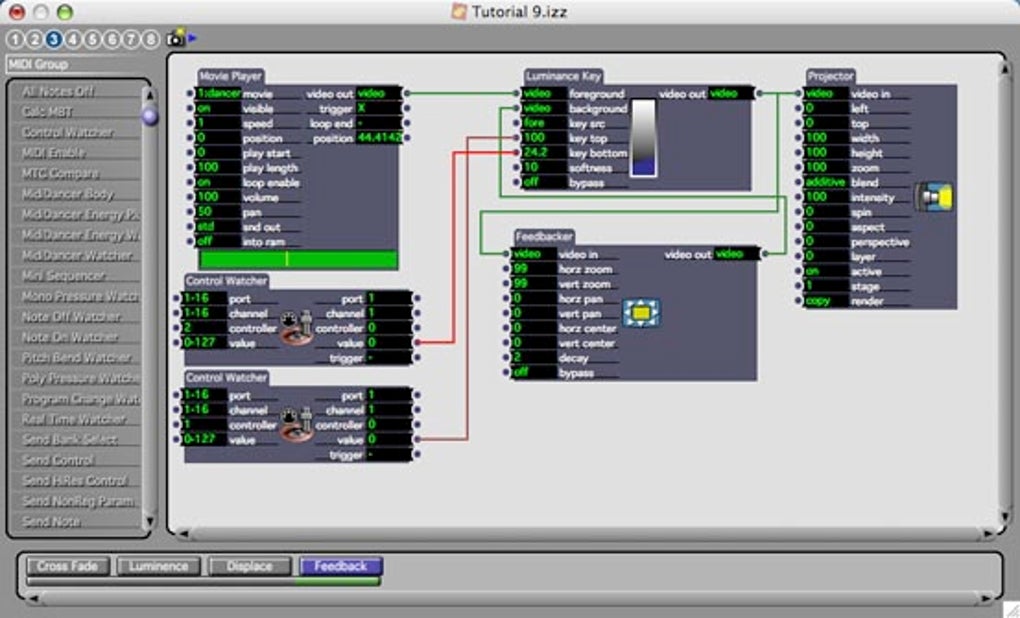Select scene number 4 circle
This screenshot has height=618, width=1020.
pyautogui.click(x=73, y=40)
